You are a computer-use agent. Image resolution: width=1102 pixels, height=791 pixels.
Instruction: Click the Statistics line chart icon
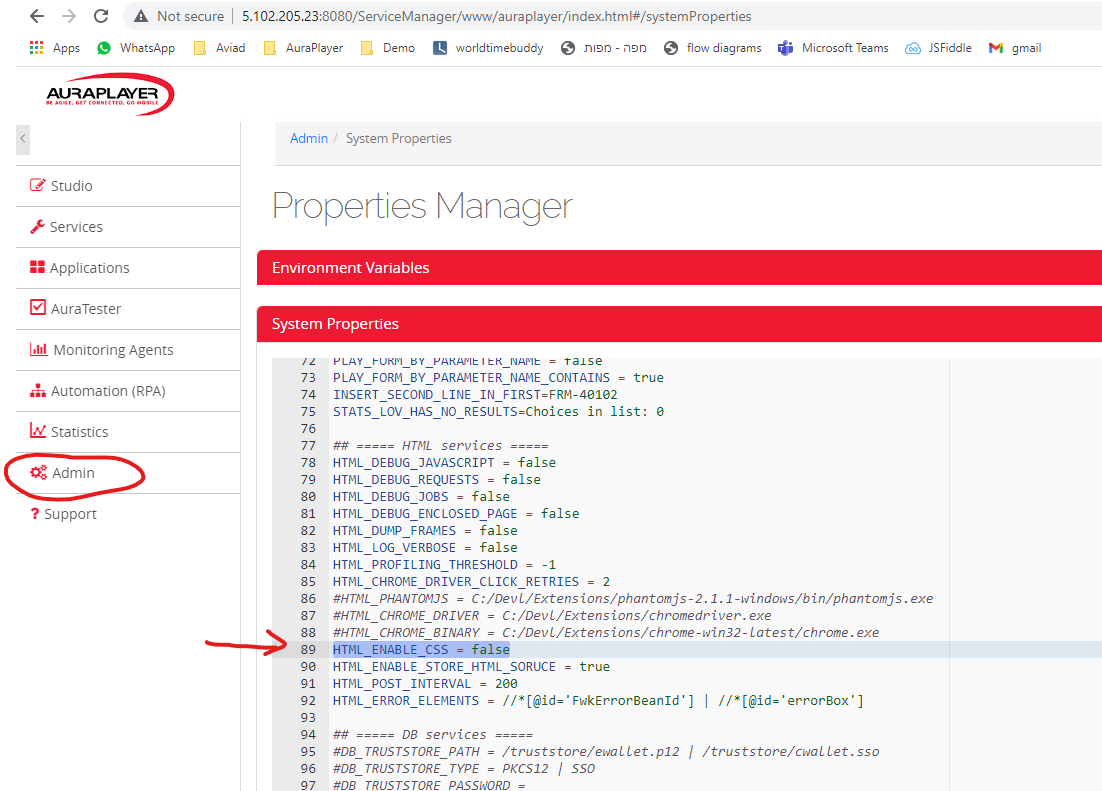point(38,430)
